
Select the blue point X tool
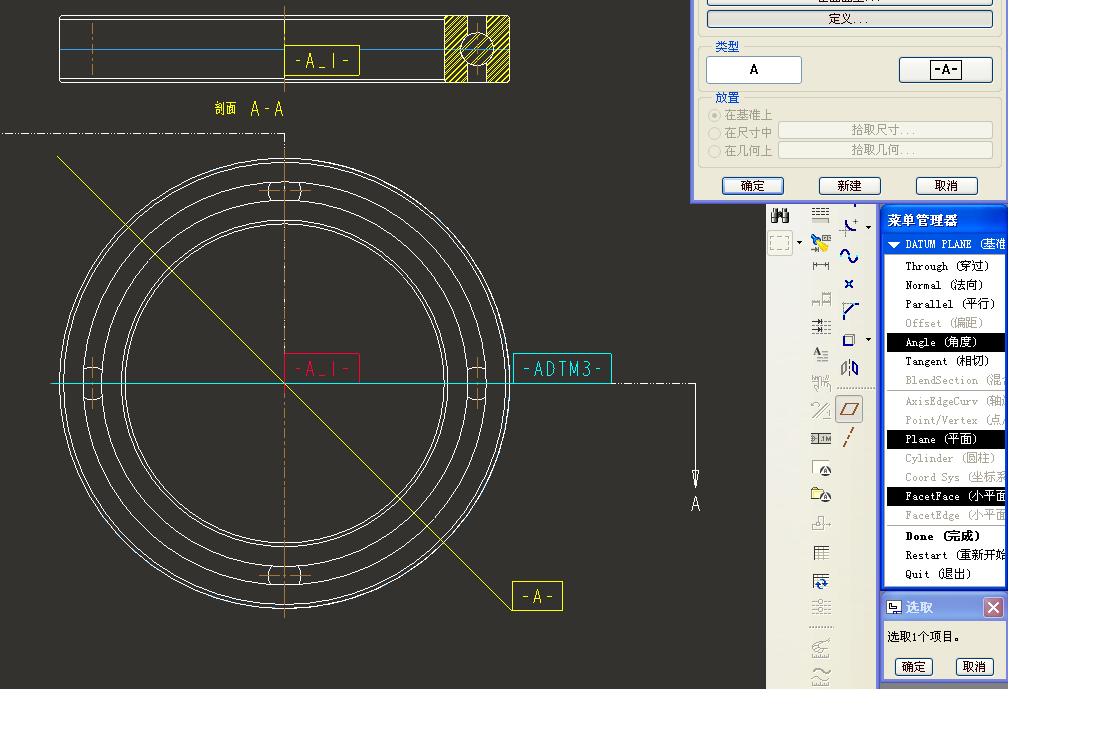(849, 283)
